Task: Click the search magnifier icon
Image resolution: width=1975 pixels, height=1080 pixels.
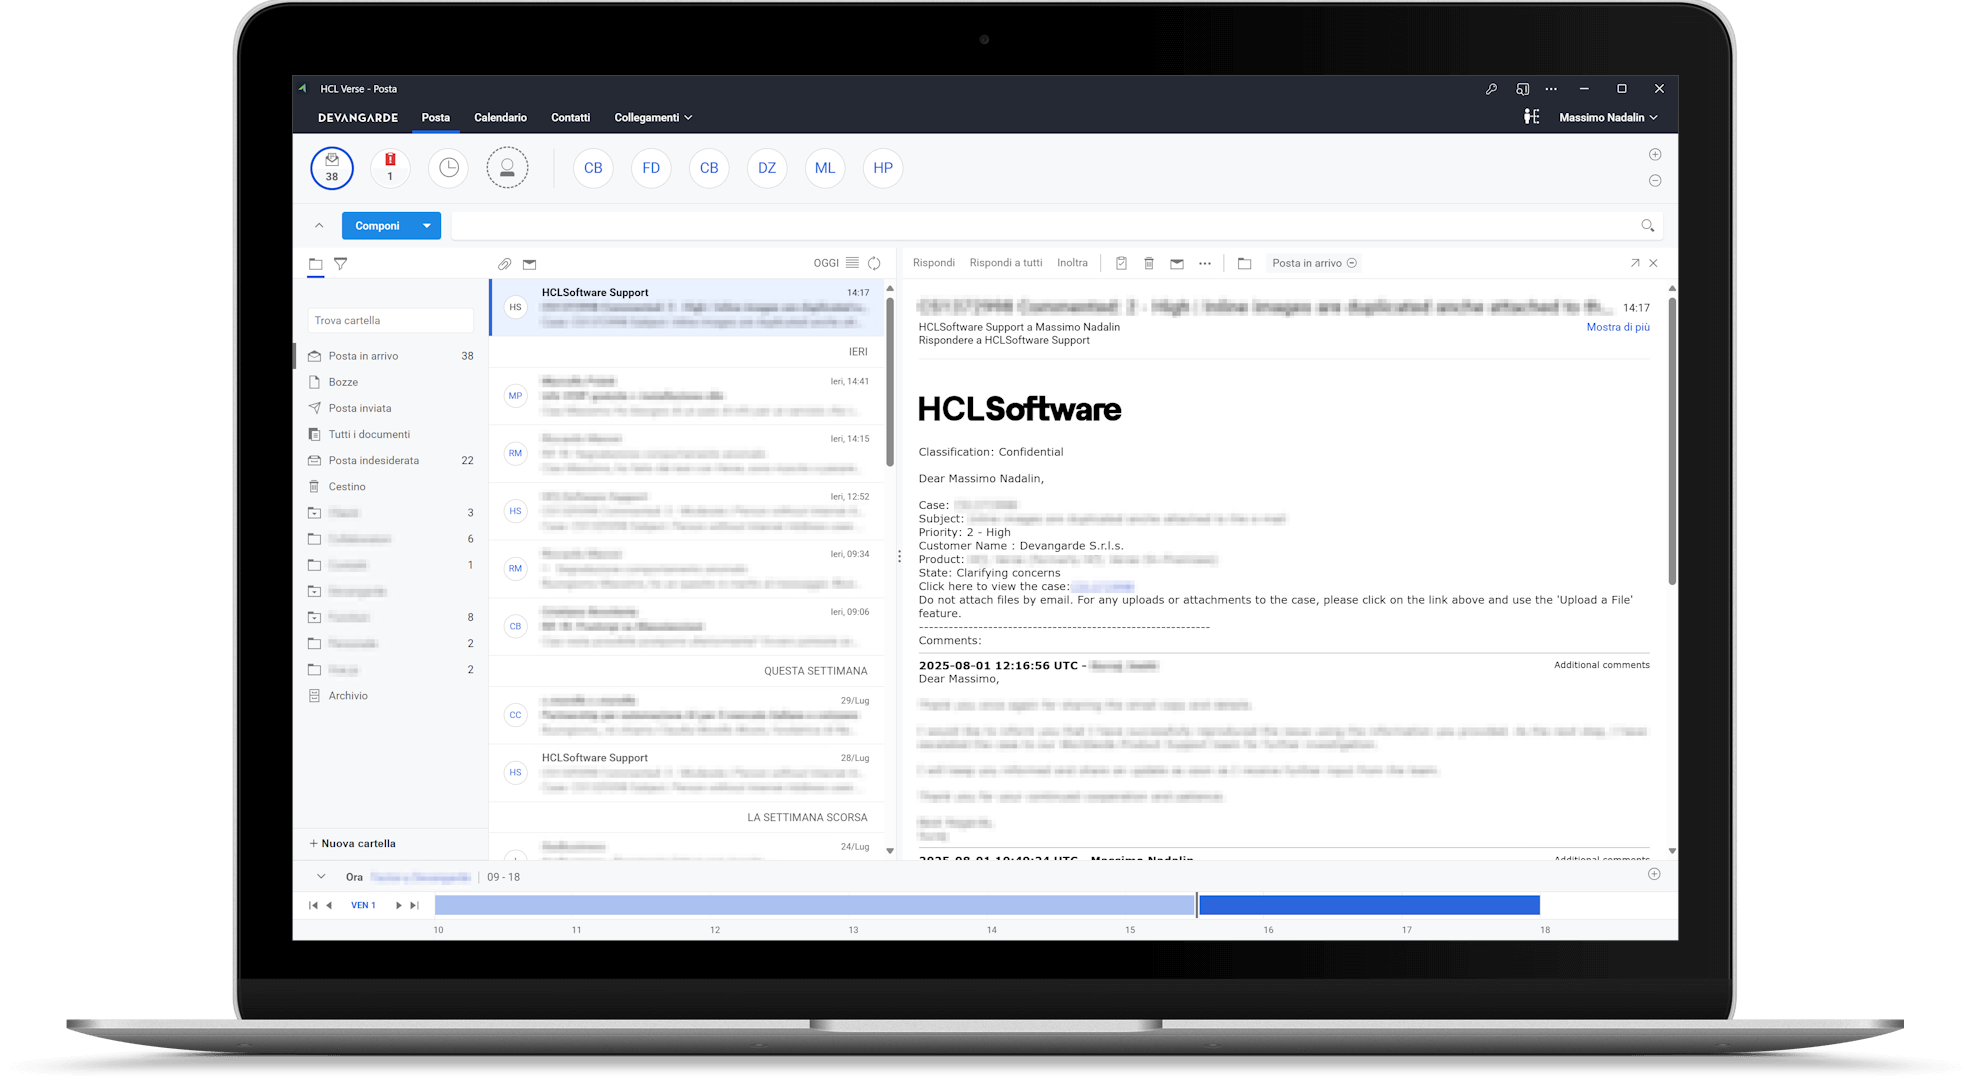Action: 1647,226
